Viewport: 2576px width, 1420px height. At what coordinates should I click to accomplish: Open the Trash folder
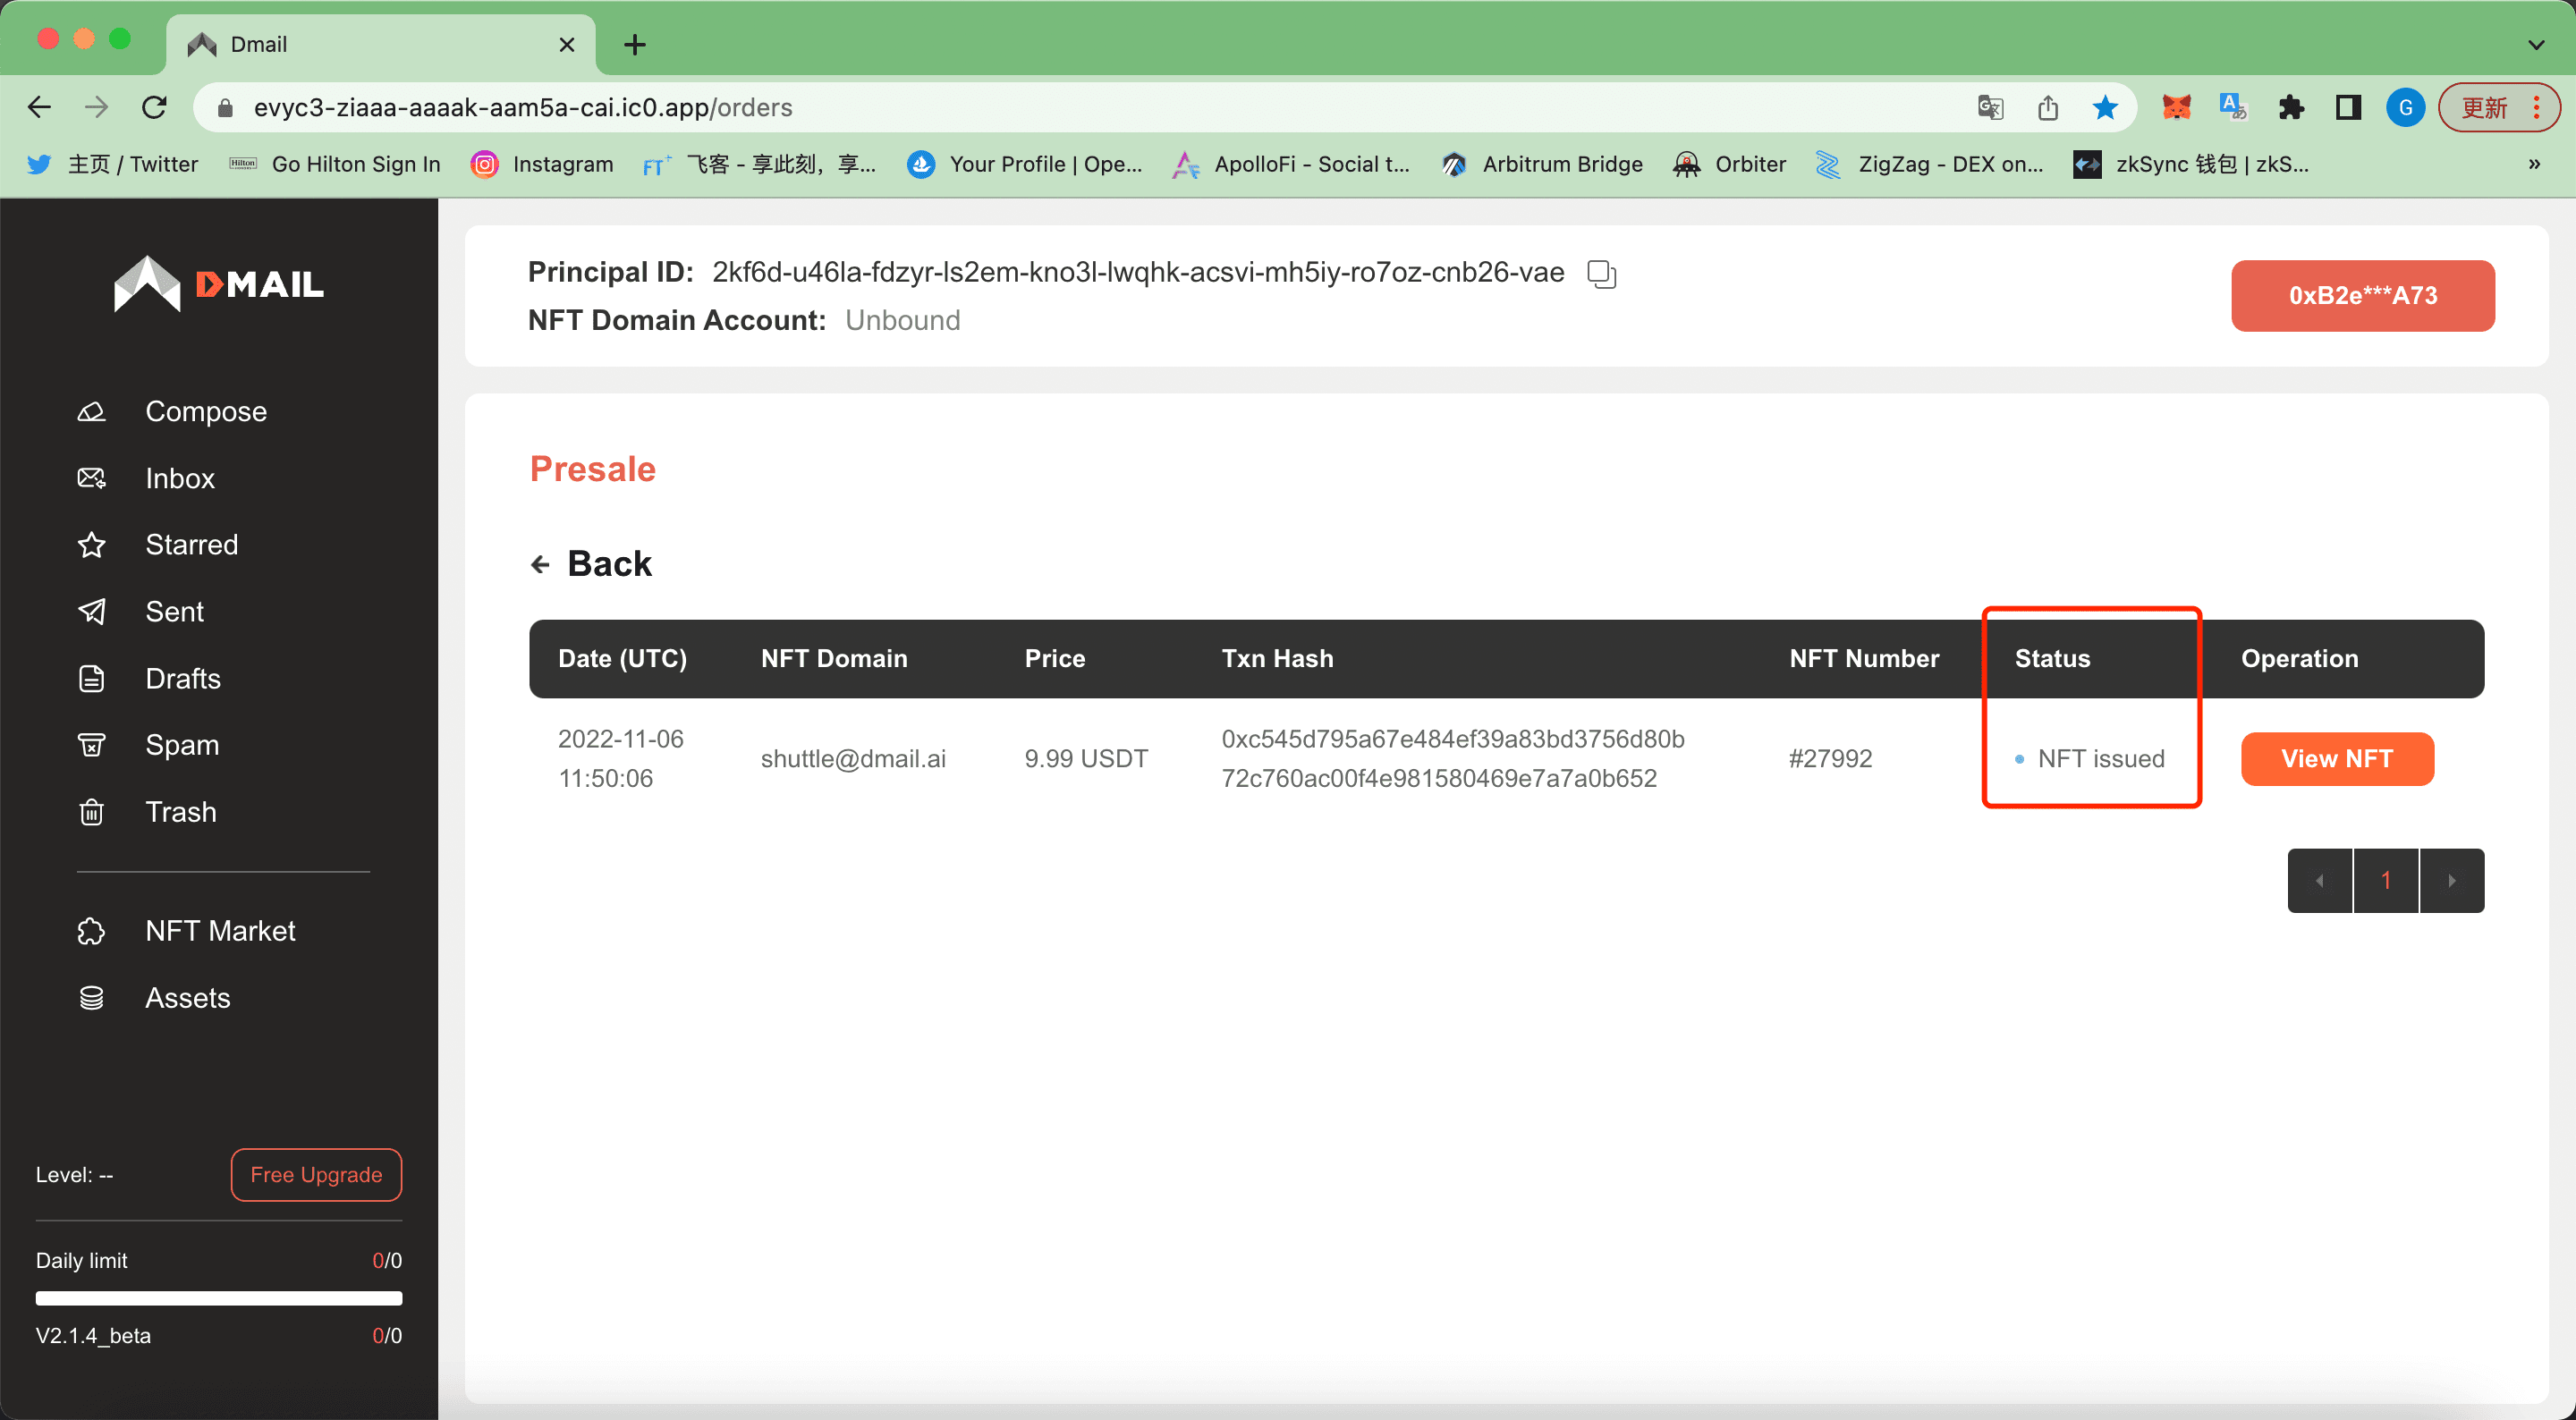(x=180, y=811)
